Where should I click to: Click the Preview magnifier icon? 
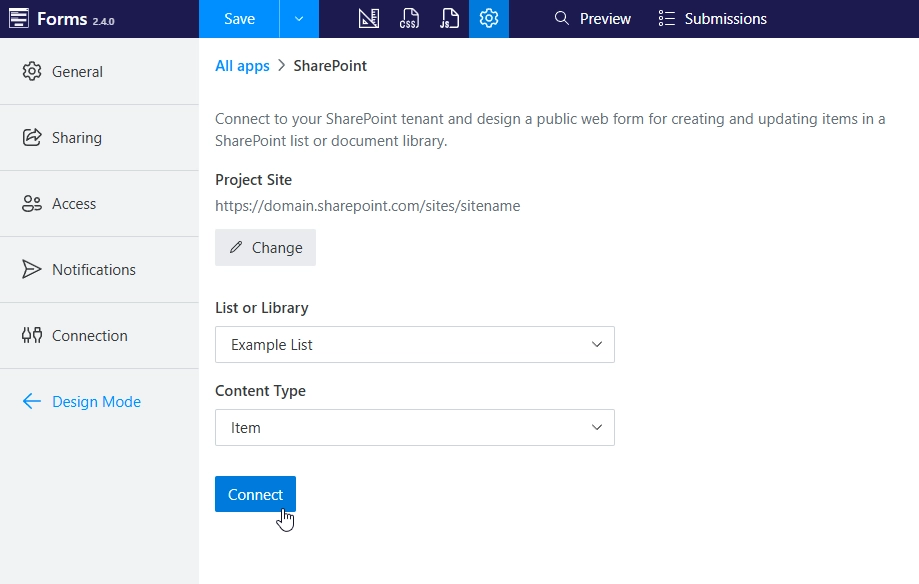tap(561, 18)
